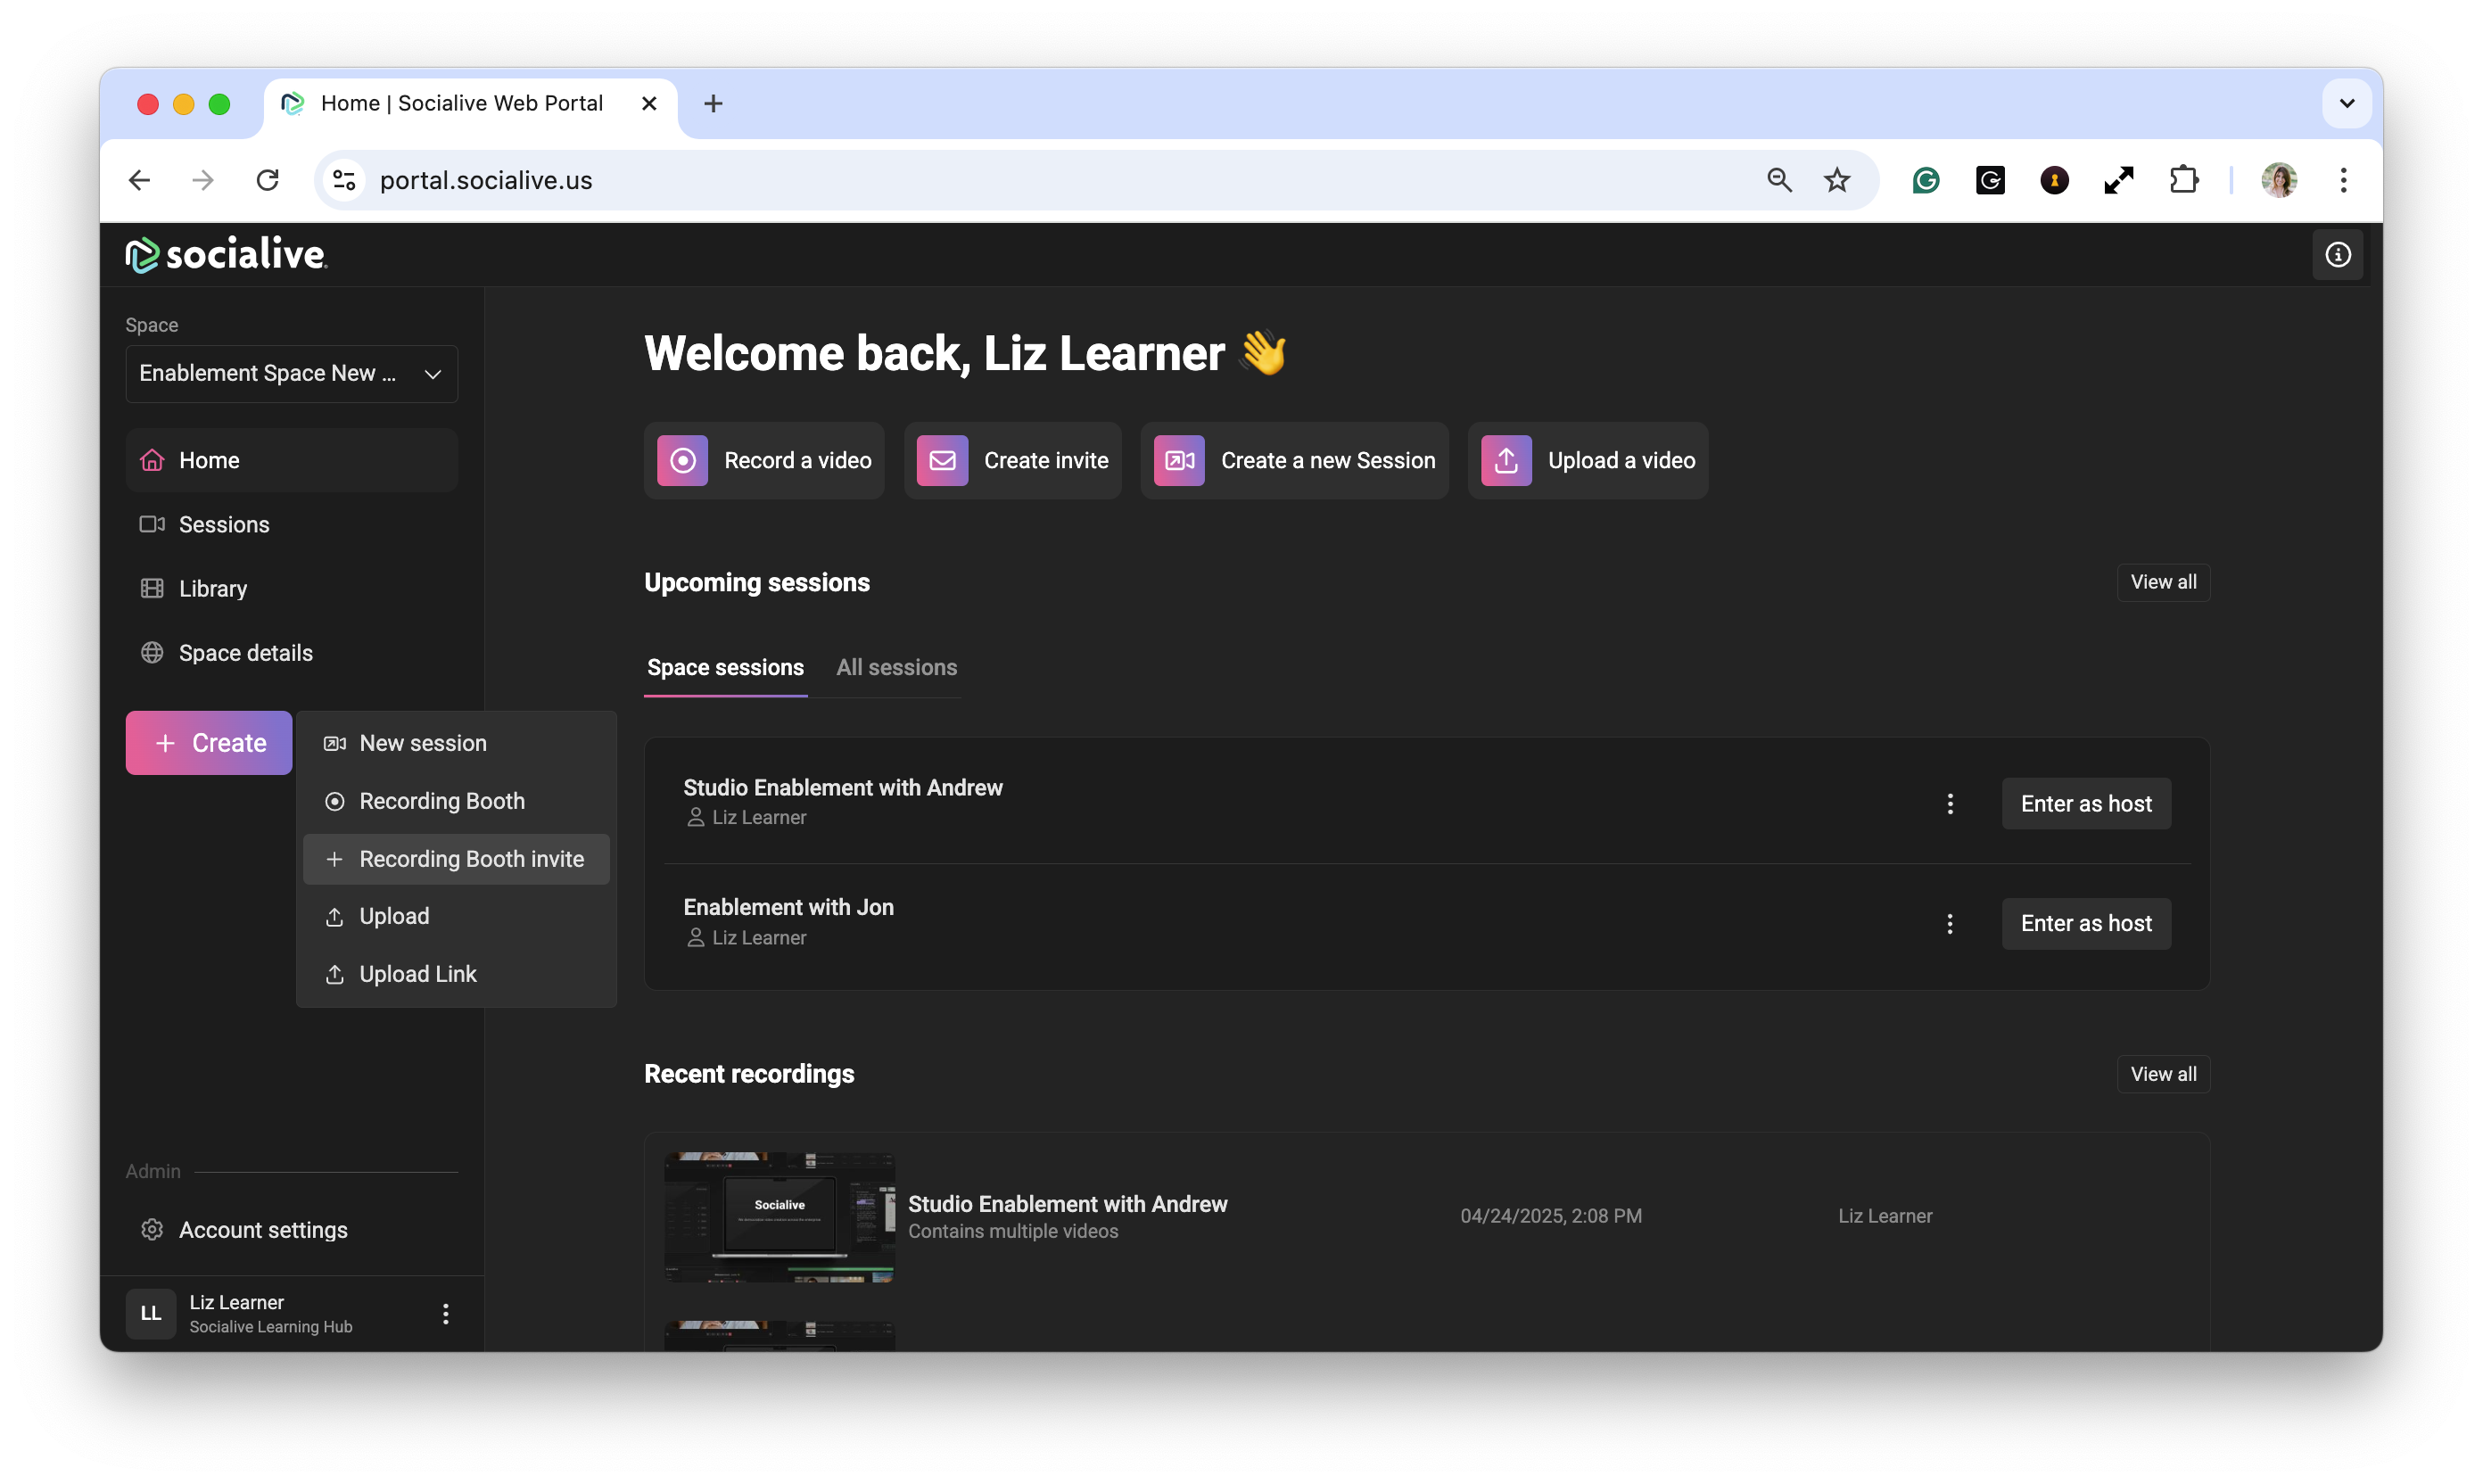This screenshot has height=1484, width=2483.
Task: Enter as host for Enablement with Jon
Action: point(2085,924)
